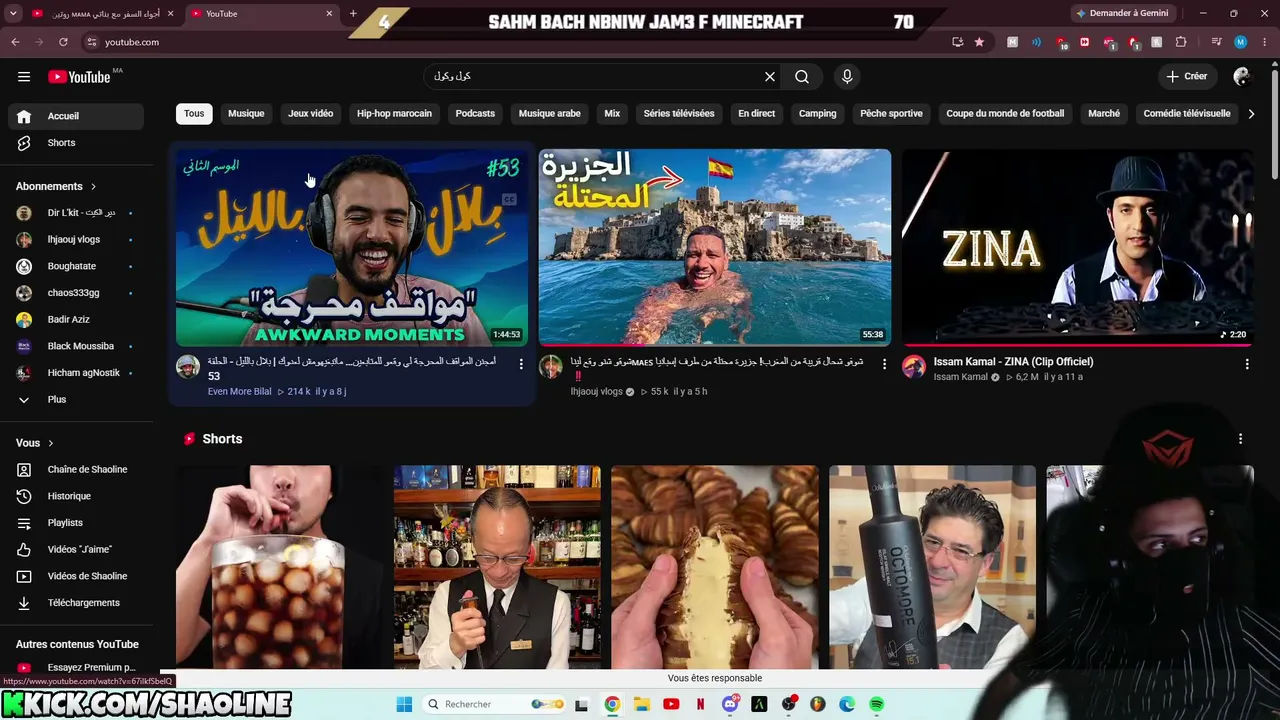
Task: Select the En direct chip
Action: [757, 114]
